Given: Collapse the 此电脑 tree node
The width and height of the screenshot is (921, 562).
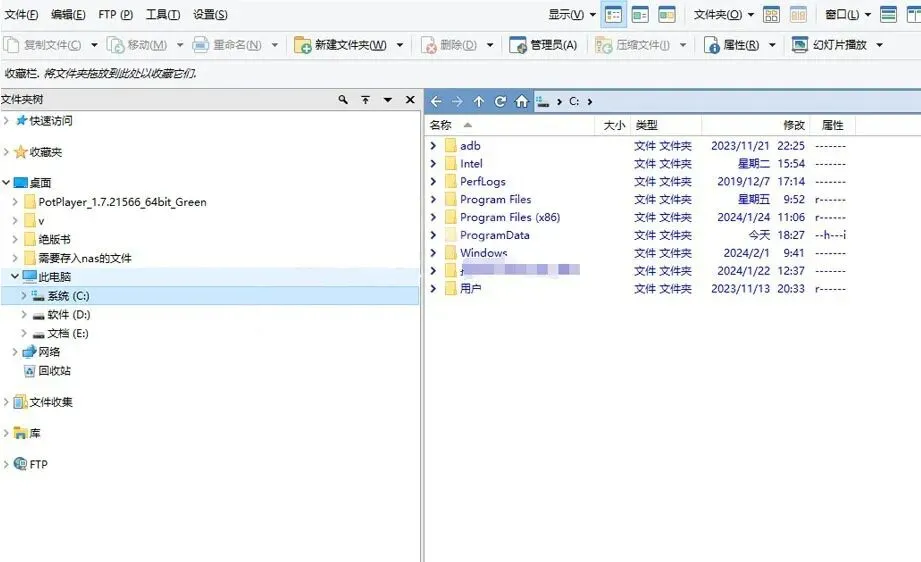Looking at the screenshot, I should (x=15, y=277).
